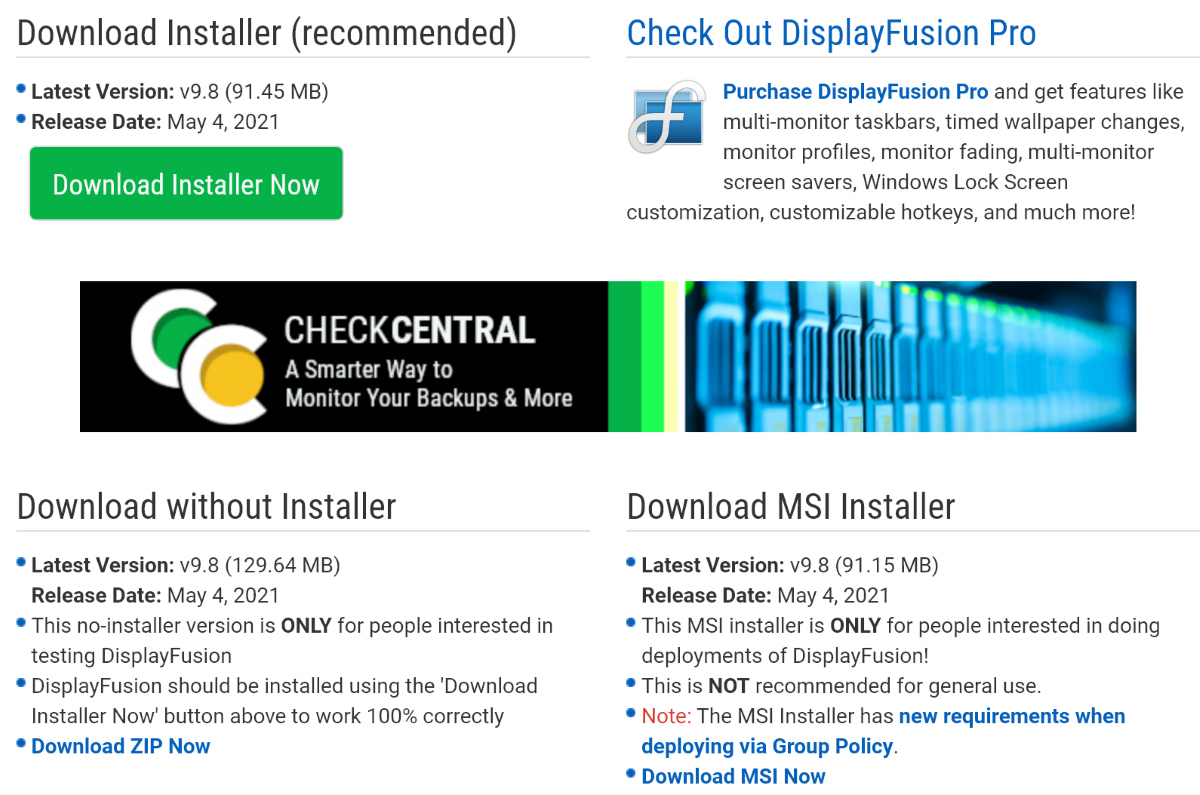The width and height of the screenshot is (1200, 795).
Task: Open the CheckCentral banner advertisement
Action: tap(608, 356)
